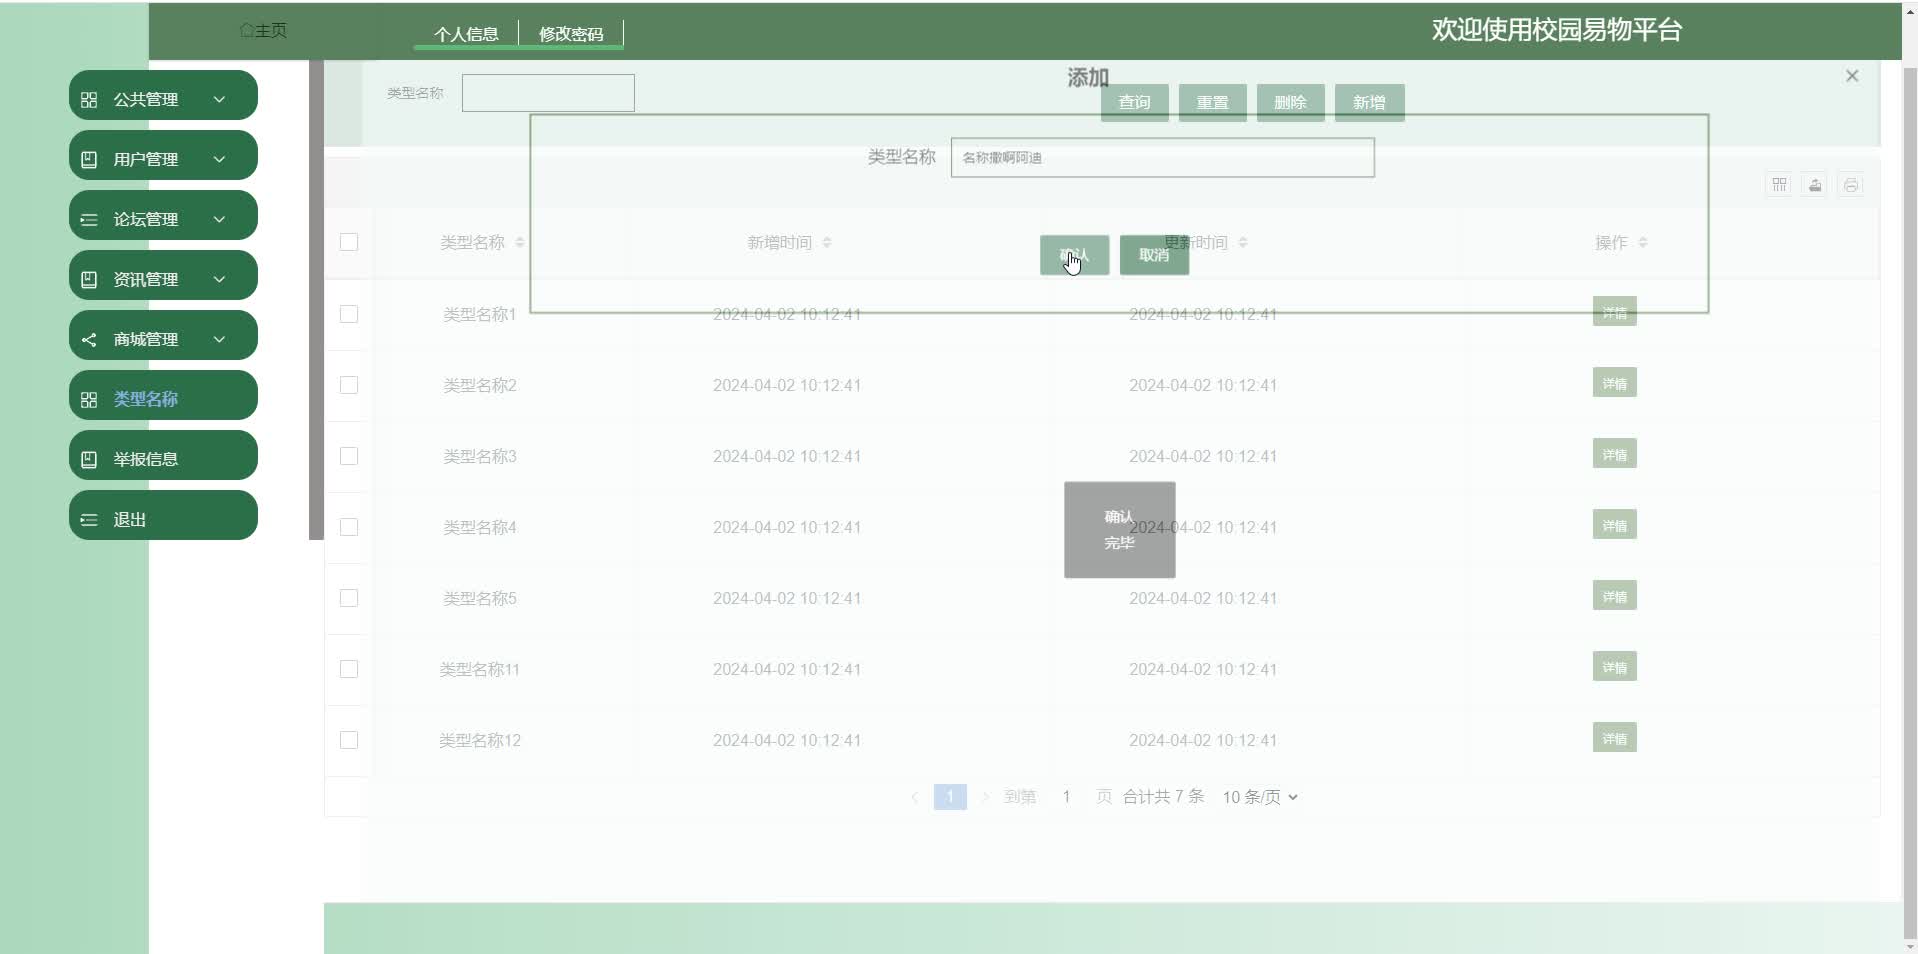This screenshot has width=1918, height=954.
Task: Expand the 公共管理 menu chevron
Action: pyautogui.click(x=219, y=100)
